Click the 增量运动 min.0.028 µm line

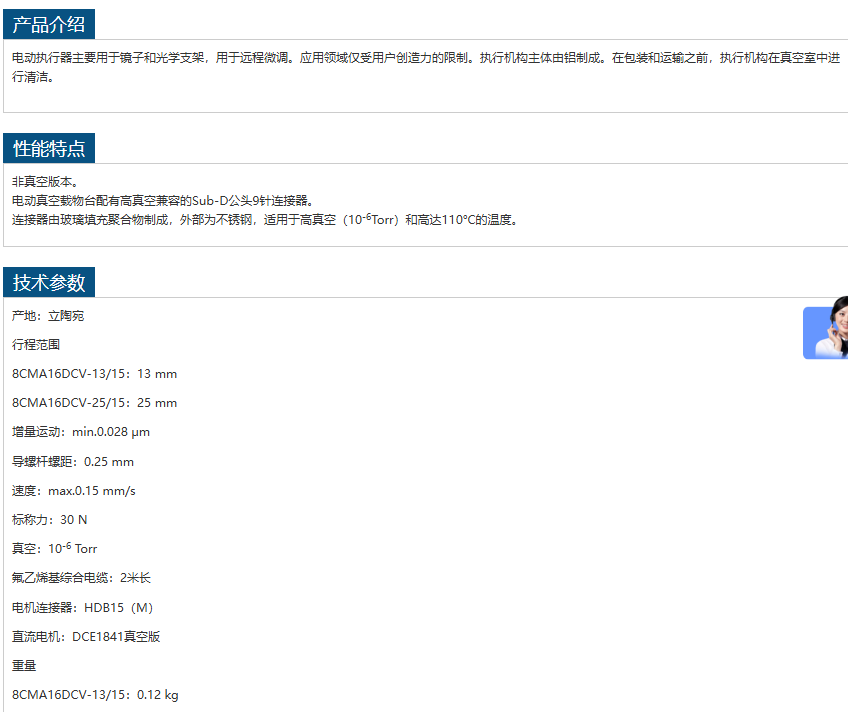click(x=81, y=432)
